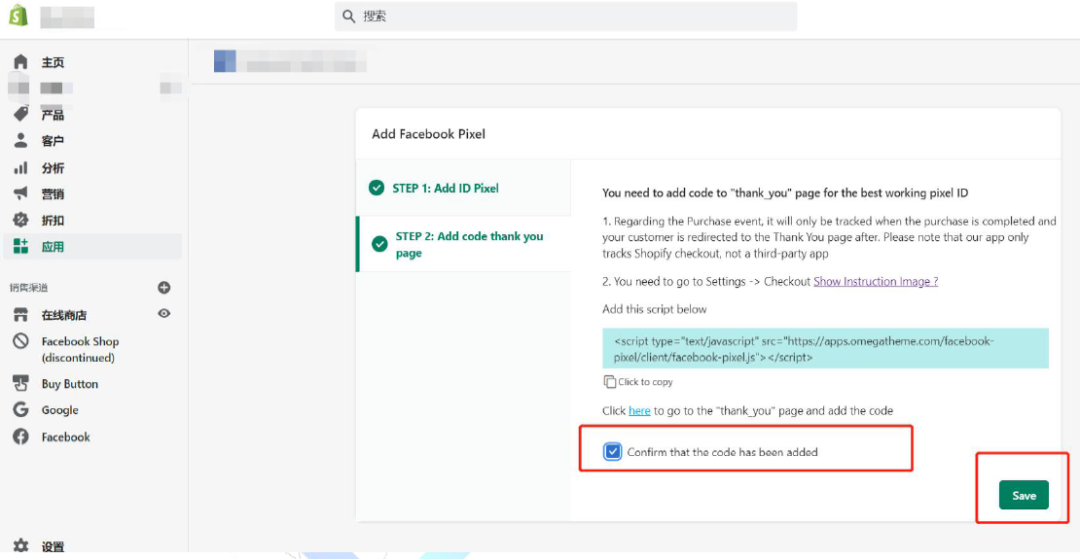Click eye icon to view online store
This screenshot has height=559, width=1080.
164,314
